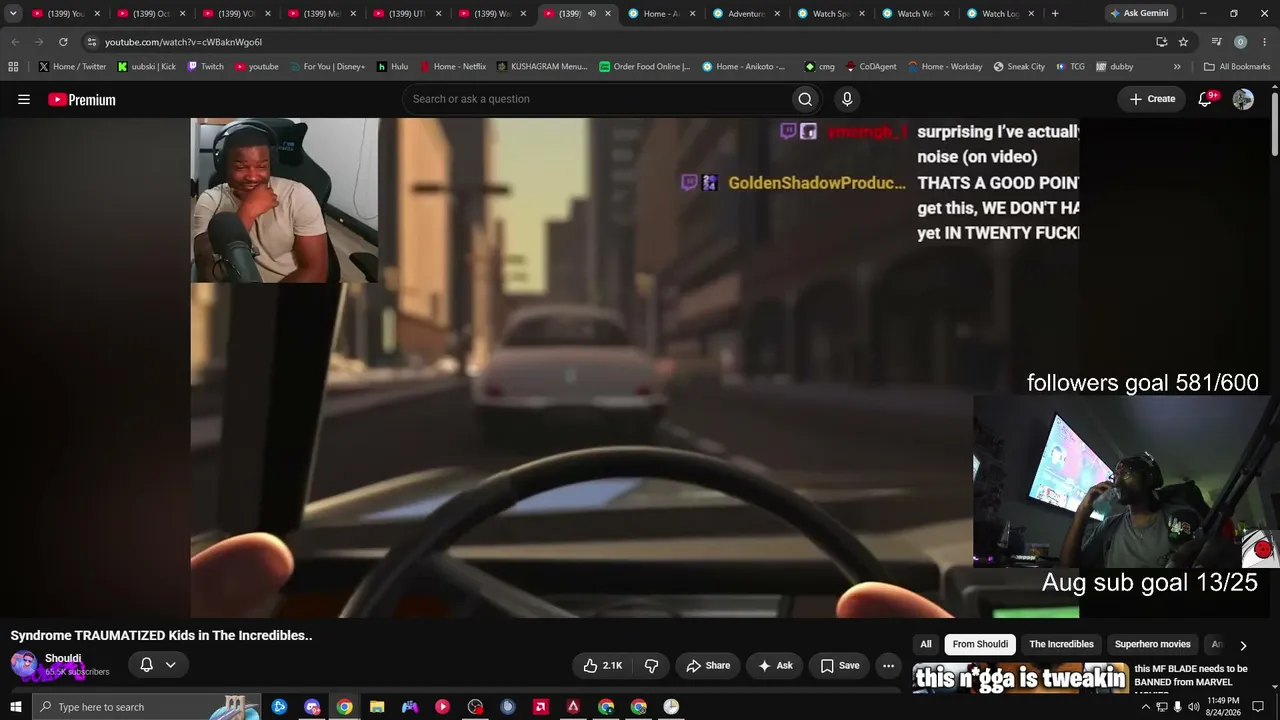1280x720 pixels.
Task: Open All Bookmarks folder
Action: [1236, 66]
